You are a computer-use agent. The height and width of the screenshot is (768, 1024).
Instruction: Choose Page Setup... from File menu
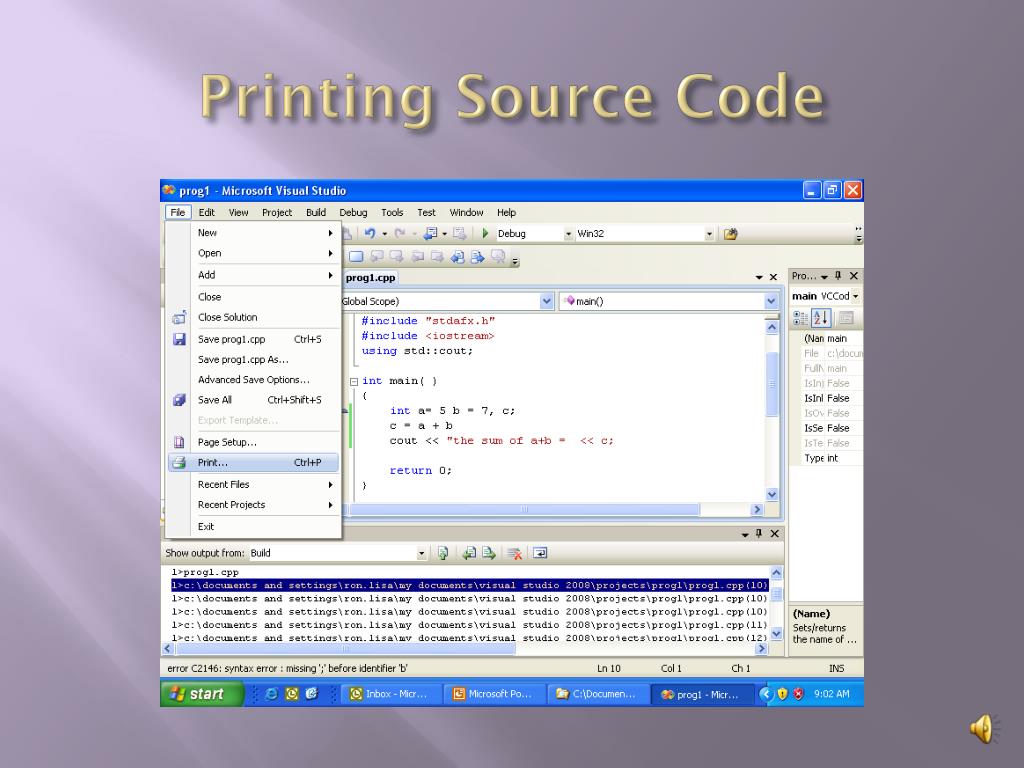(x=253, y=442)
